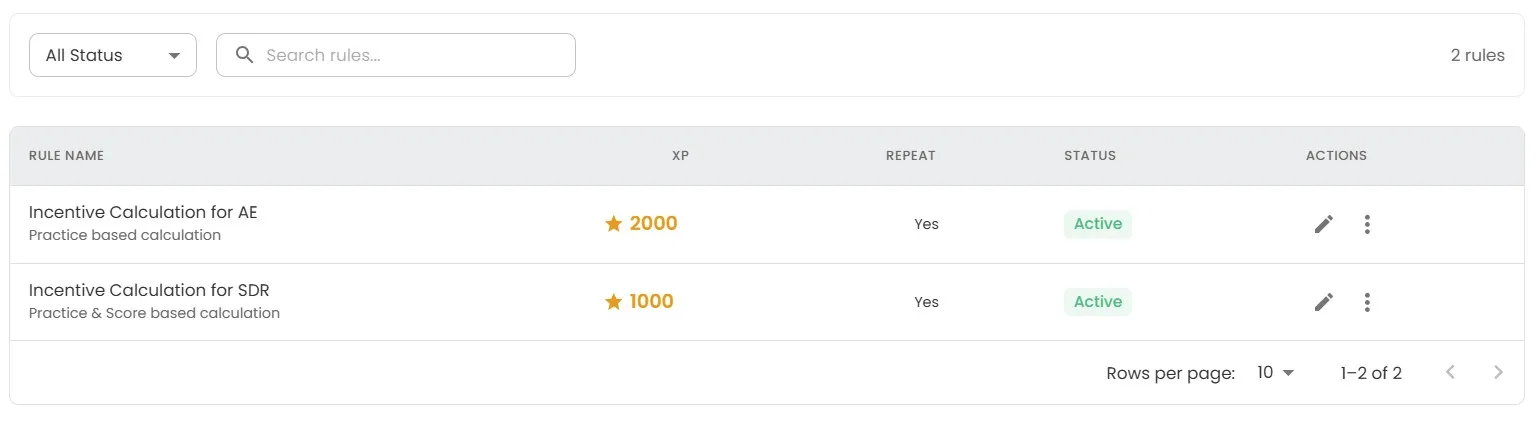Open the Incentive Calculation for AE rule name
This screenshot has height=423, width=1537.
143,212
